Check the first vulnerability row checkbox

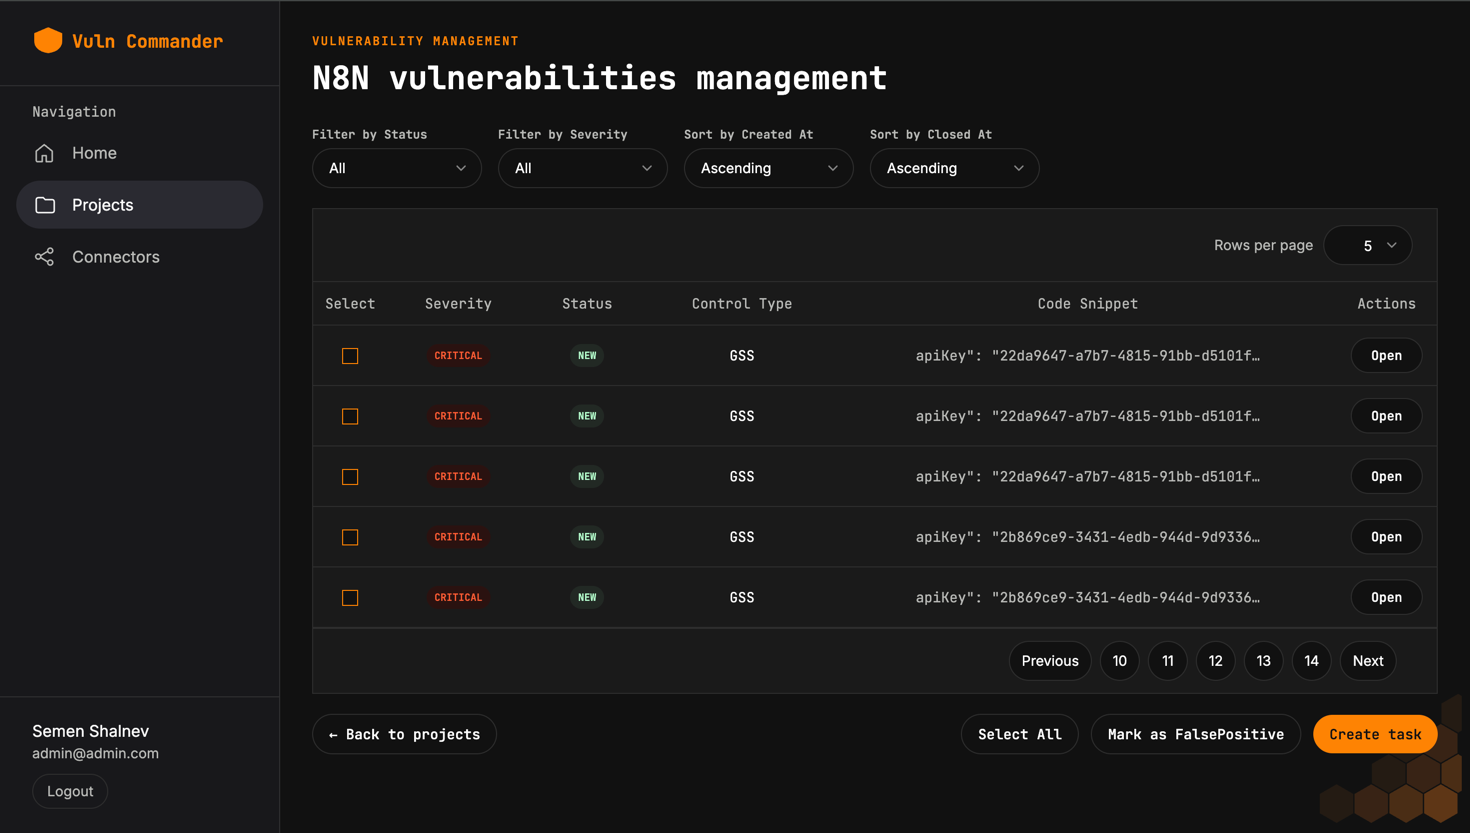pos(350,356)
